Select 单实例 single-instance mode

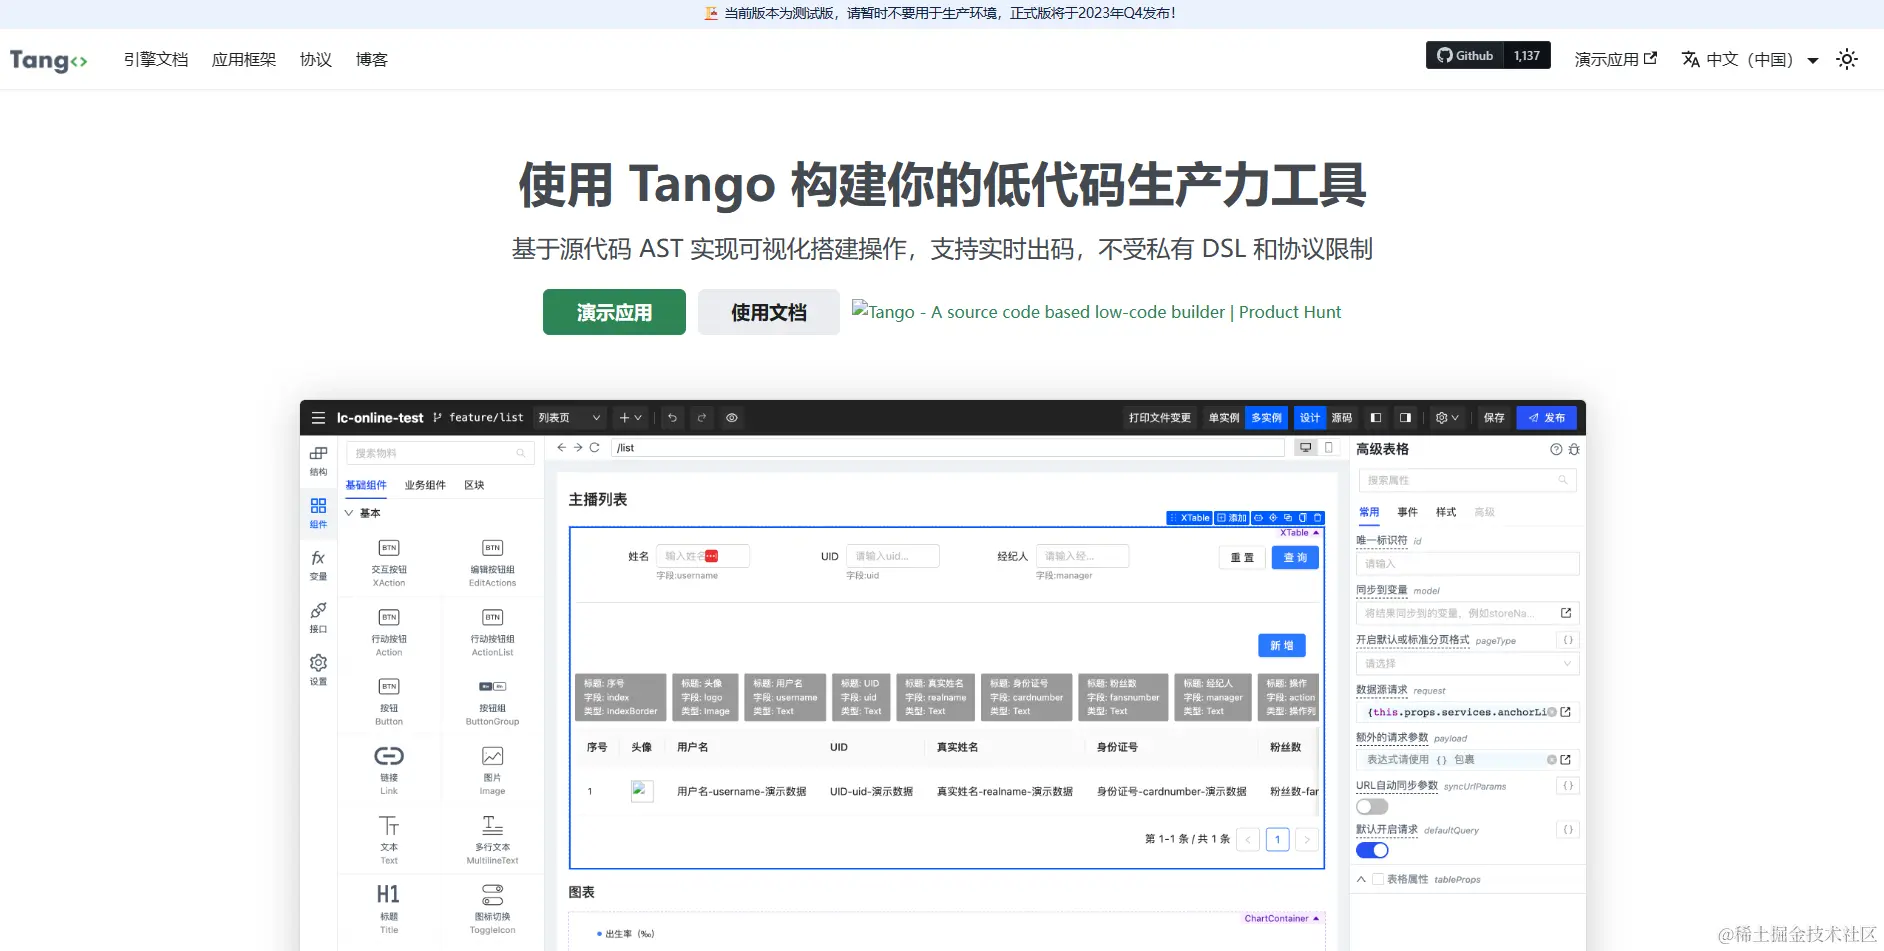pos(1224,418)
